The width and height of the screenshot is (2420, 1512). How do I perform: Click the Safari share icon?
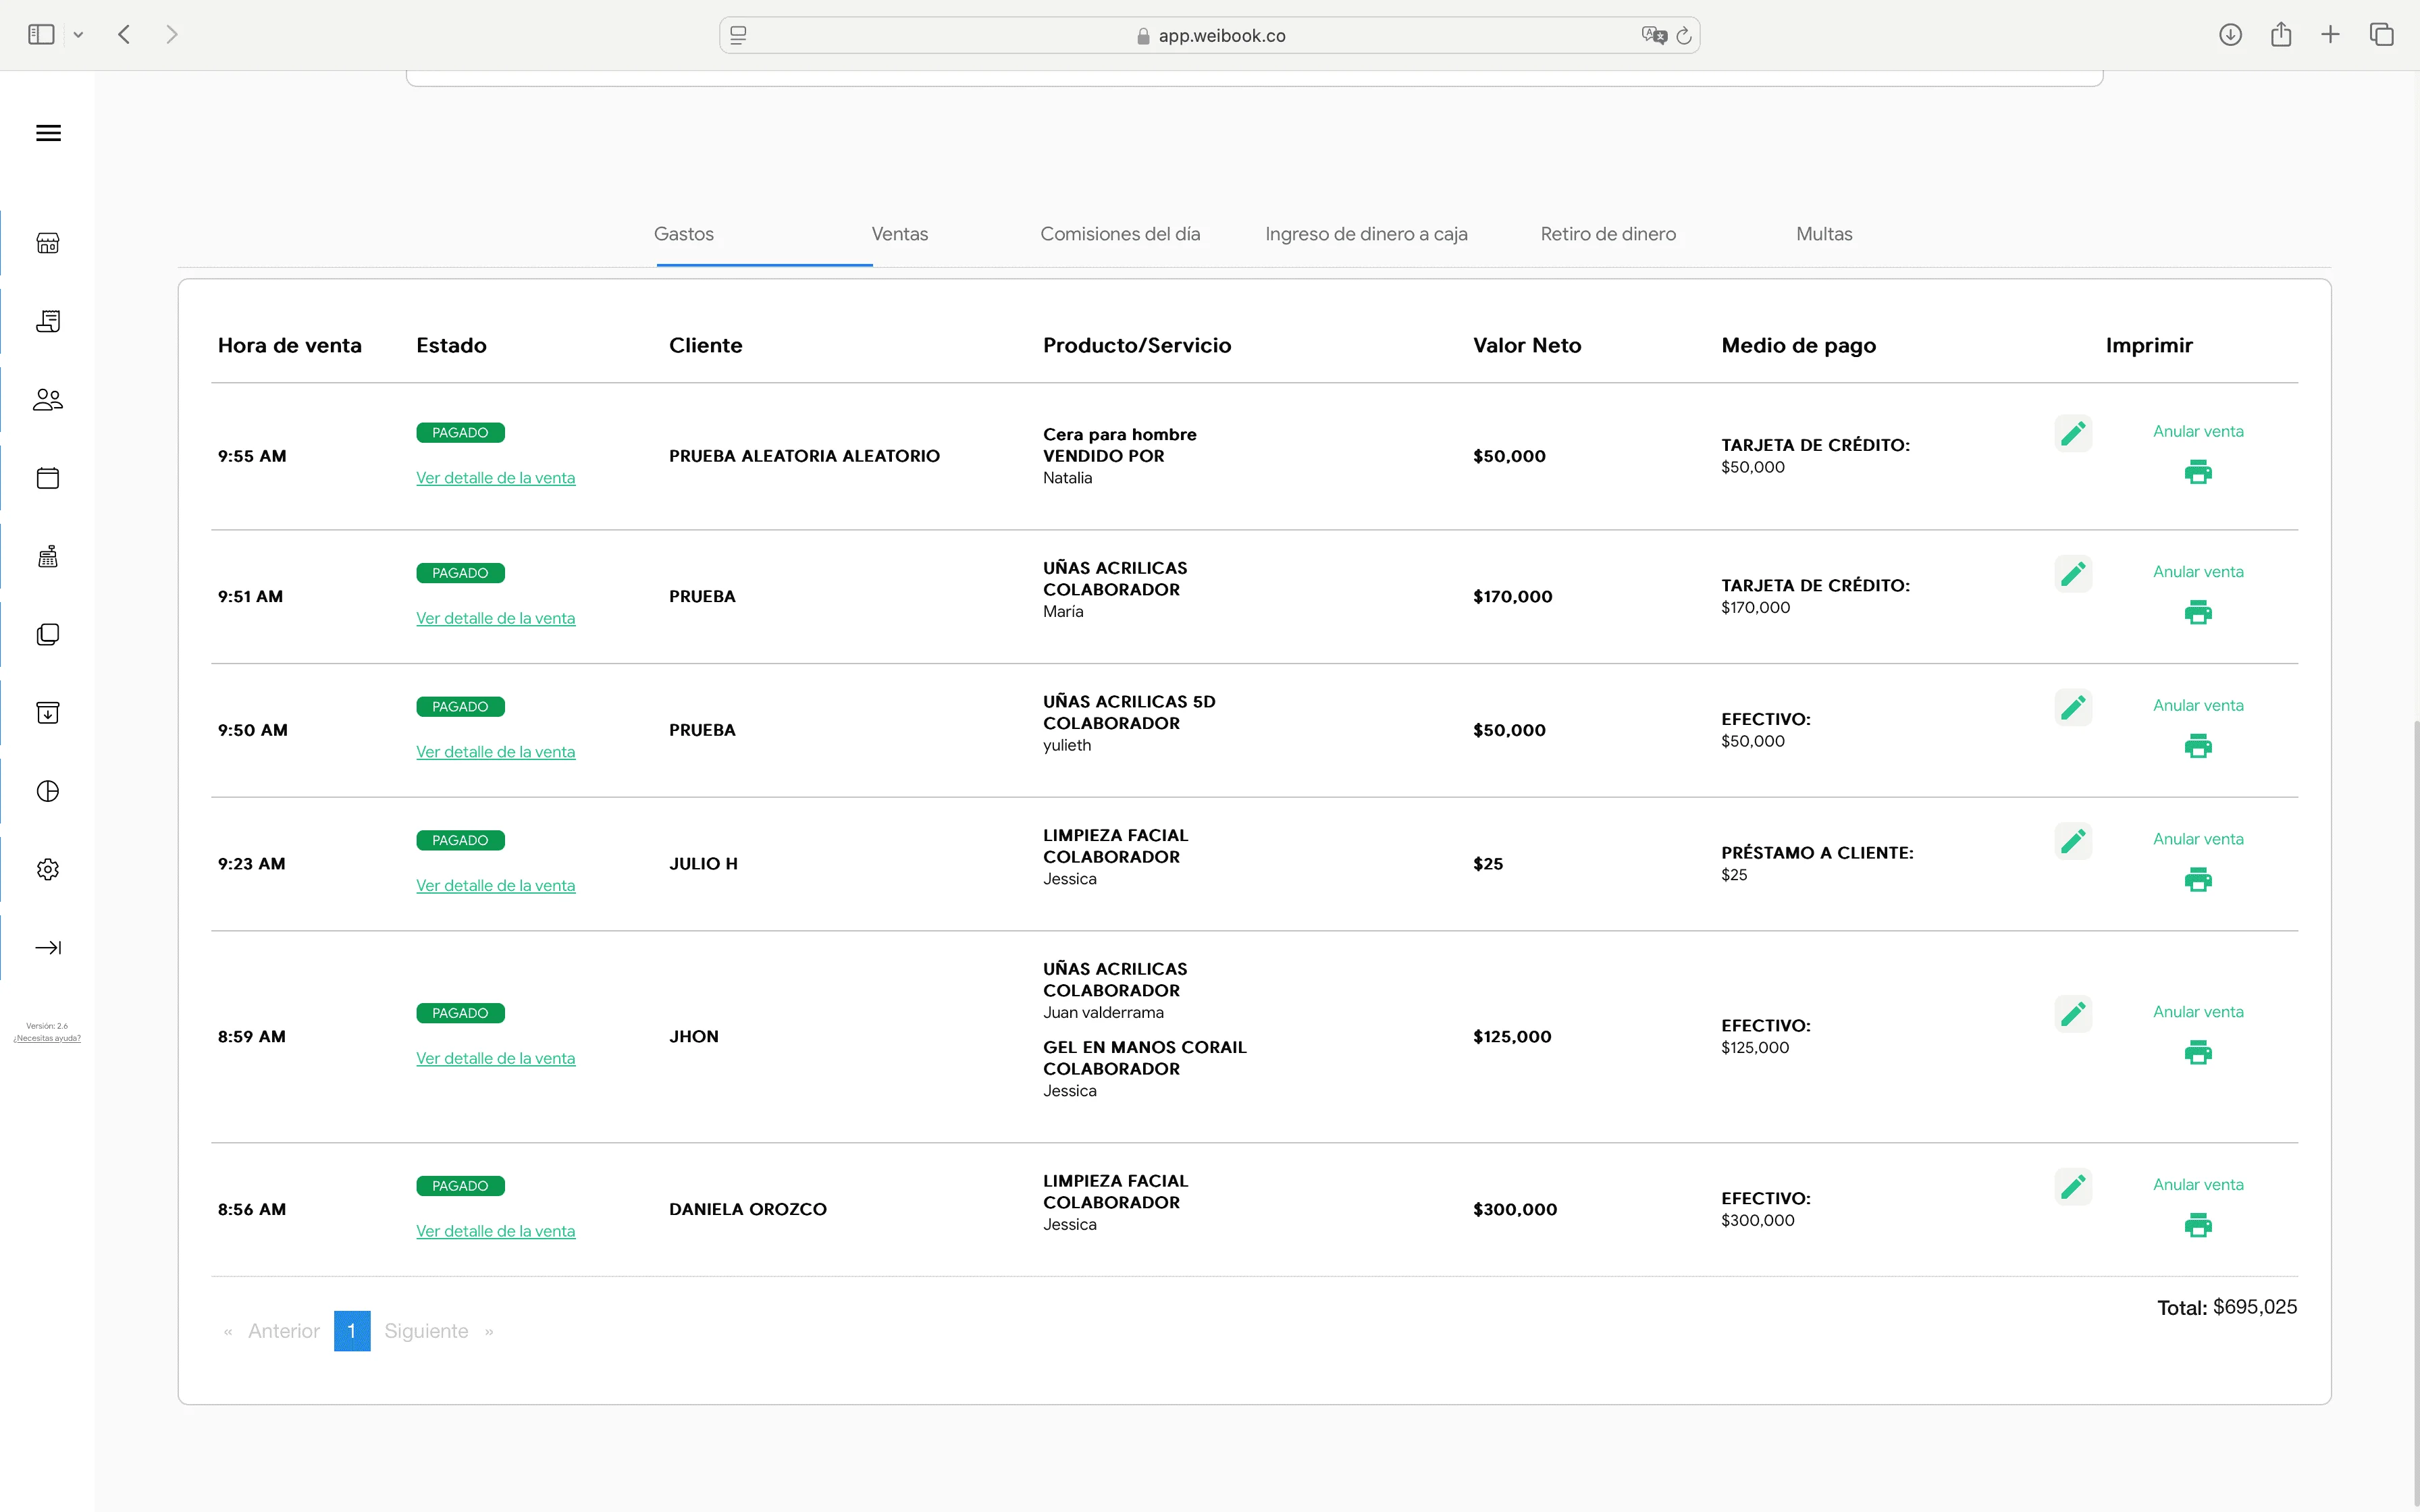(x=2280, y=34)
